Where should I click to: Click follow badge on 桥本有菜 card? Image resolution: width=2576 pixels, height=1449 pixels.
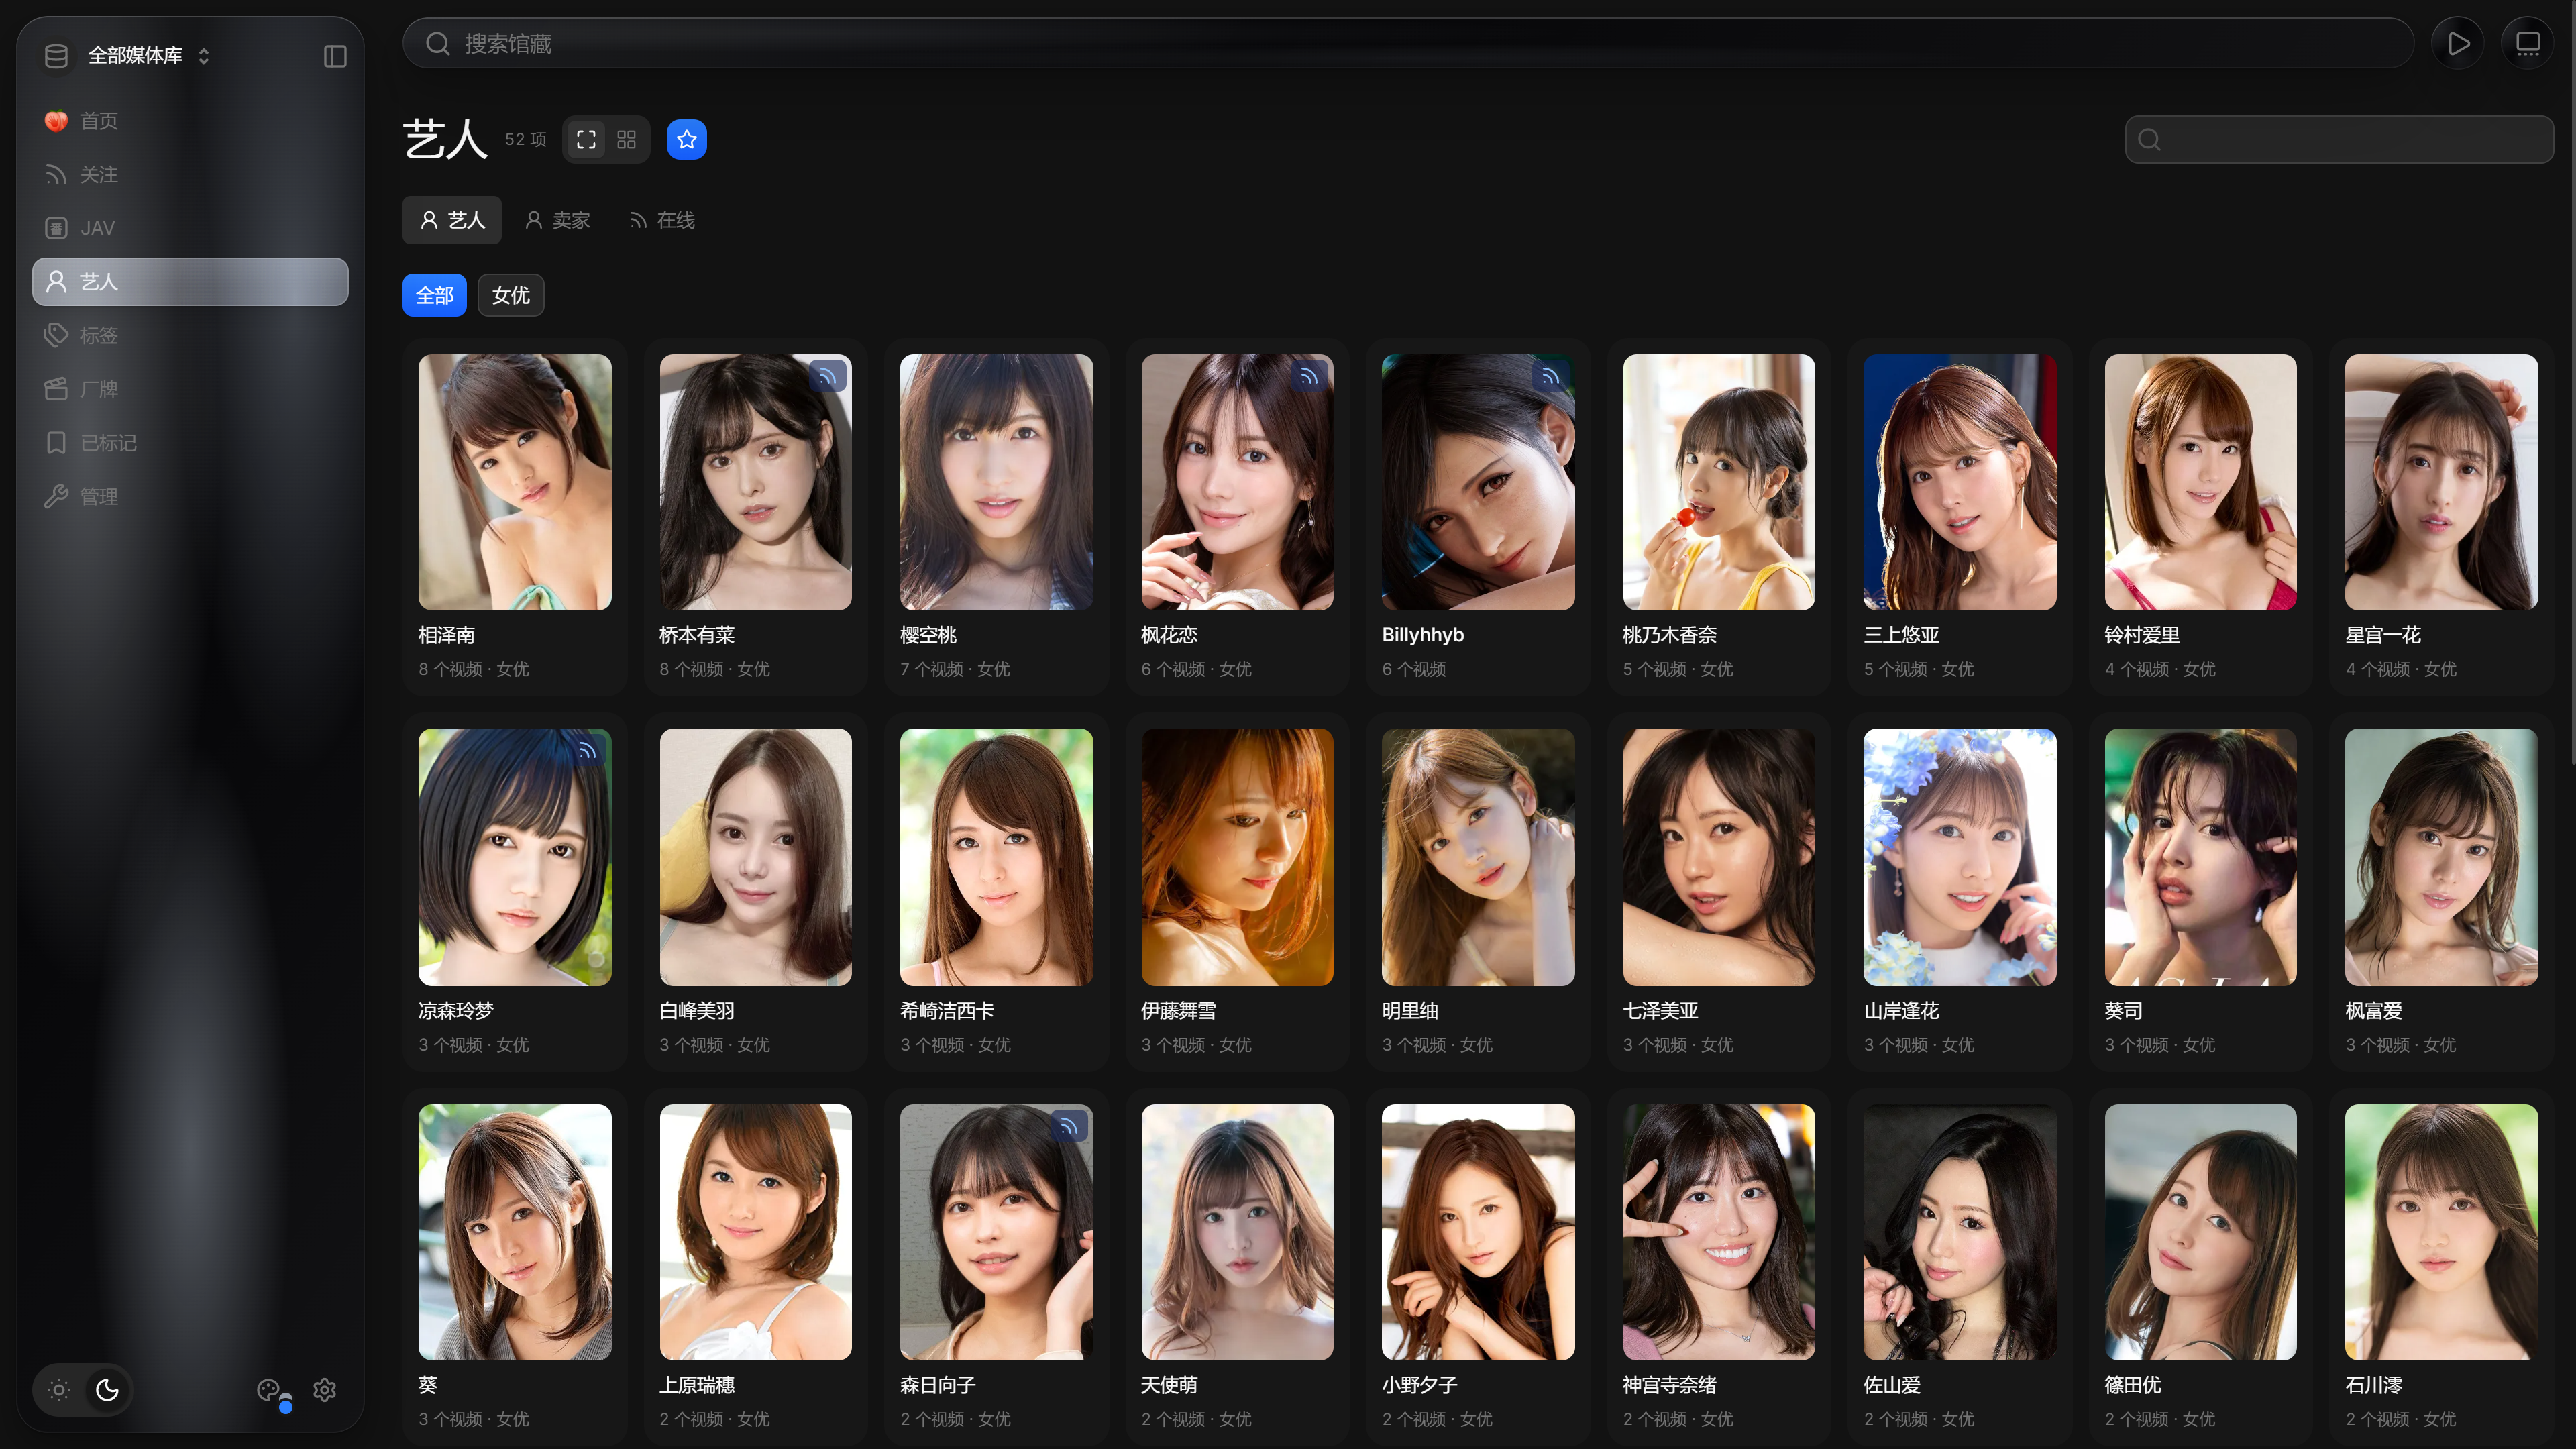click(x=828, y=377)
